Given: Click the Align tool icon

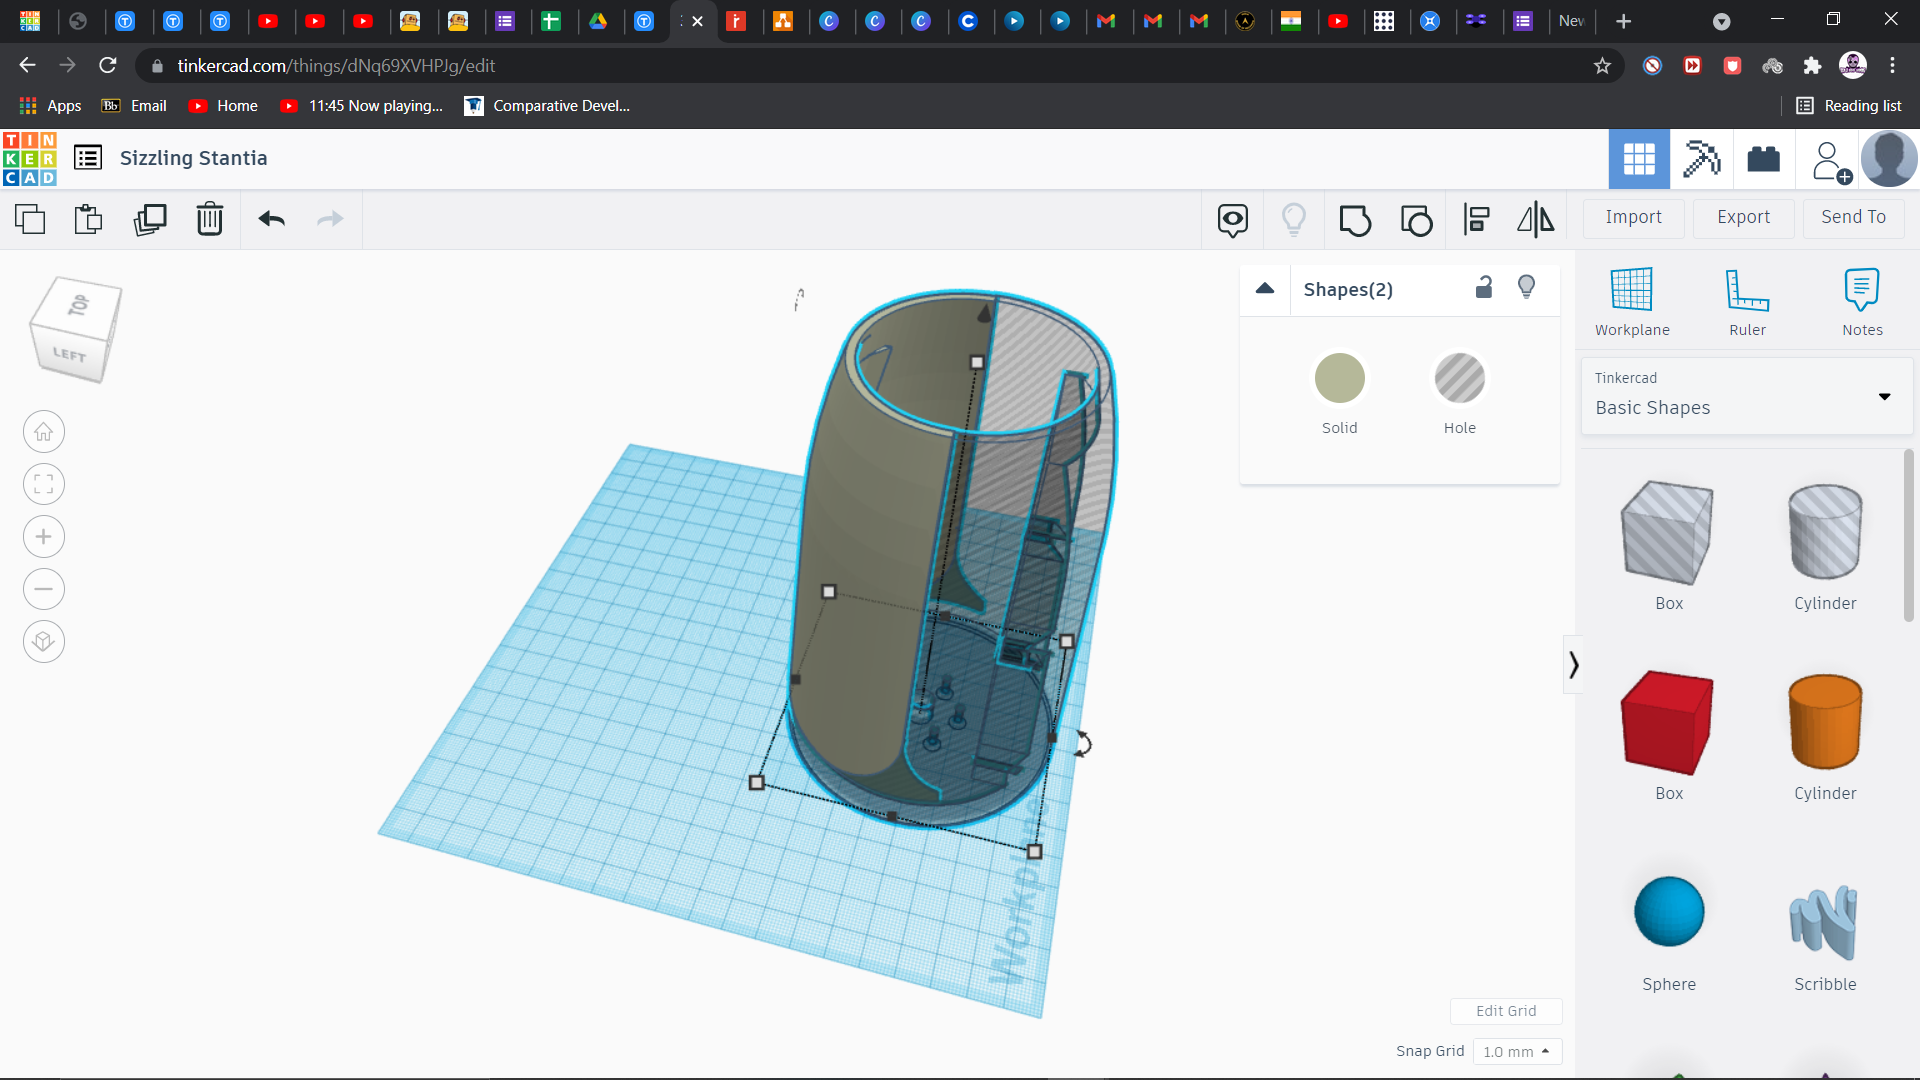Looking at the screenshot, I should pyautogui.click(x=1477, y=219).
